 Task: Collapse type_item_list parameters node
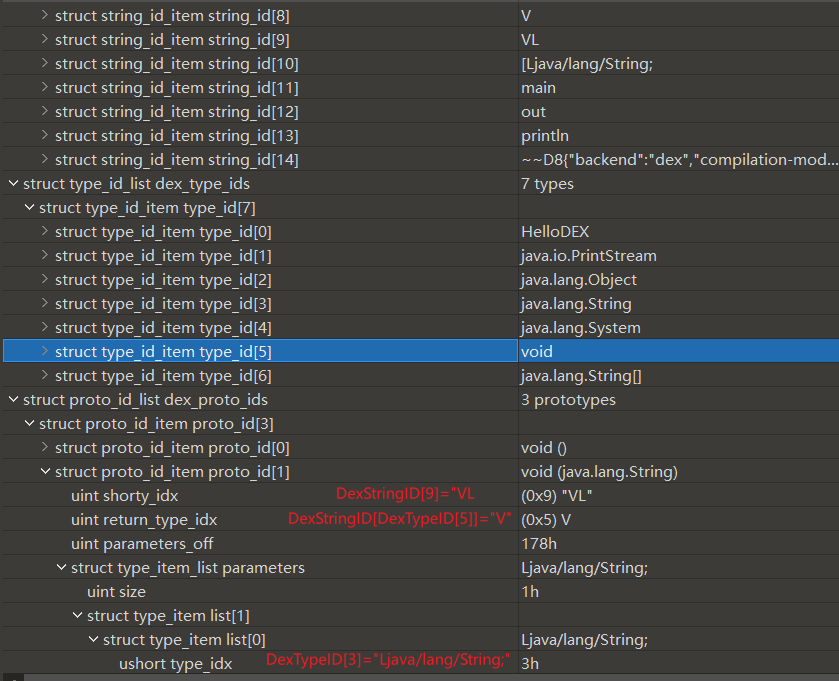(x=61, y=568)
